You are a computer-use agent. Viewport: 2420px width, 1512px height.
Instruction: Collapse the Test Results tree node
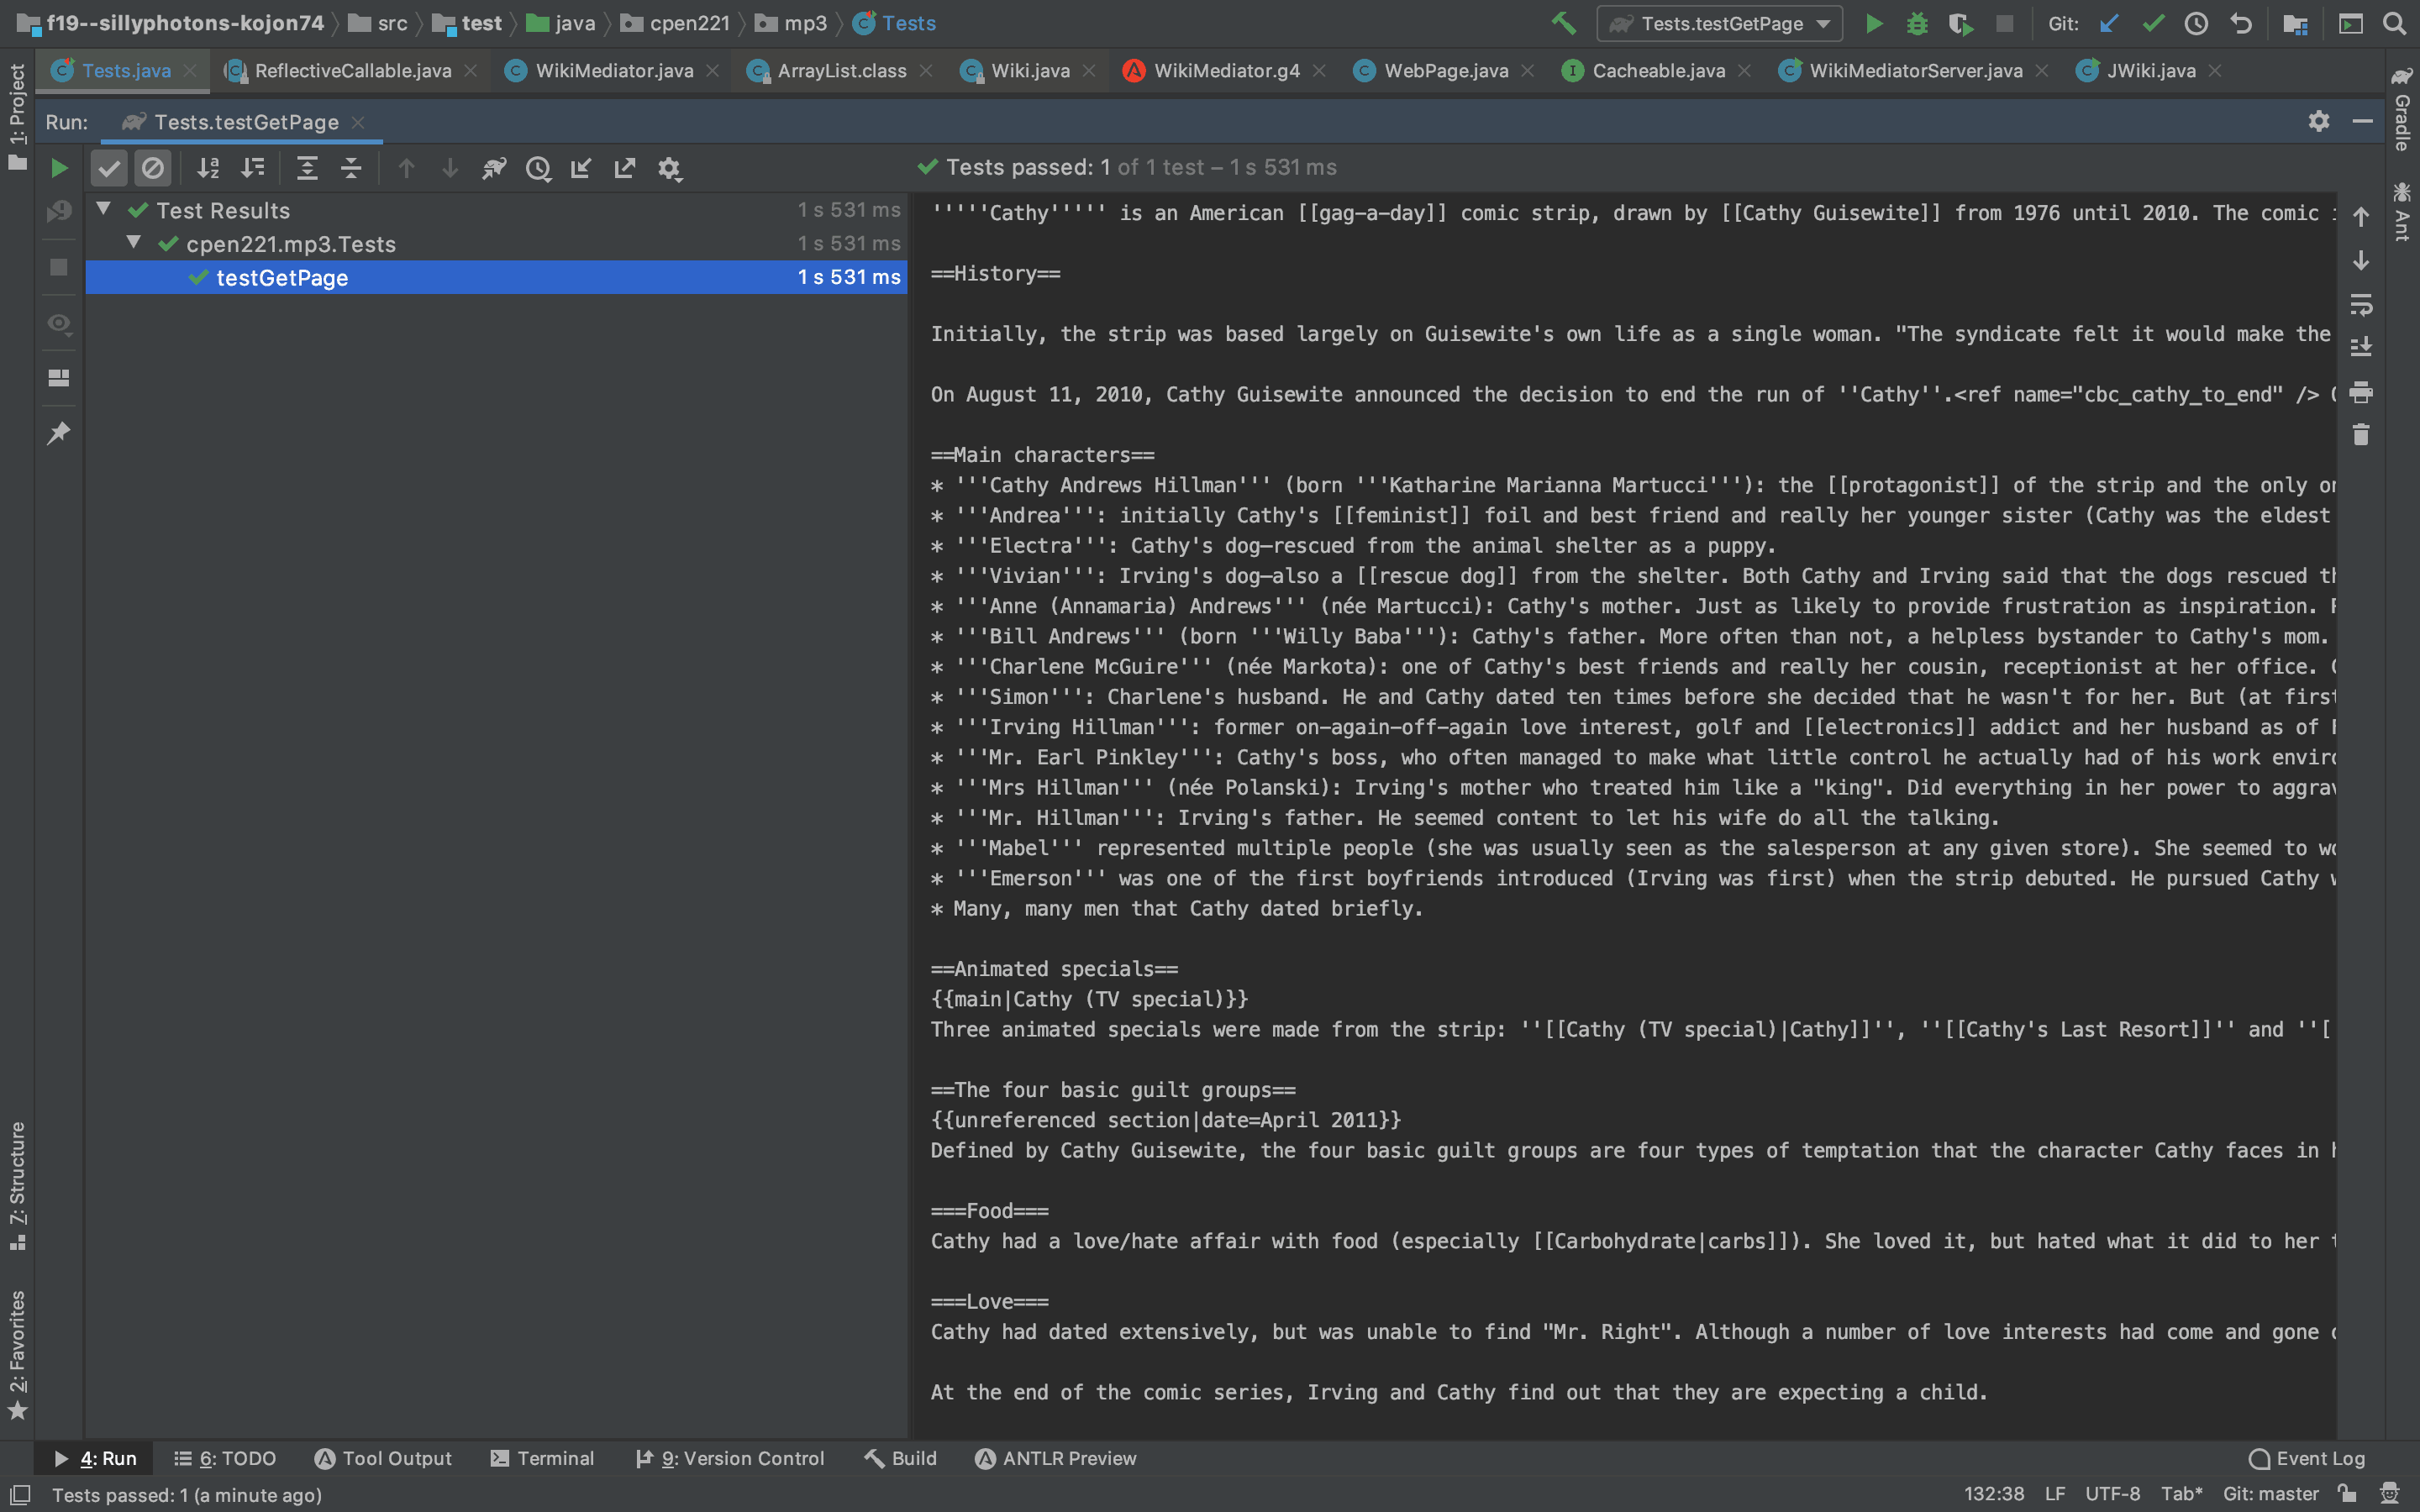pos(103,210)
